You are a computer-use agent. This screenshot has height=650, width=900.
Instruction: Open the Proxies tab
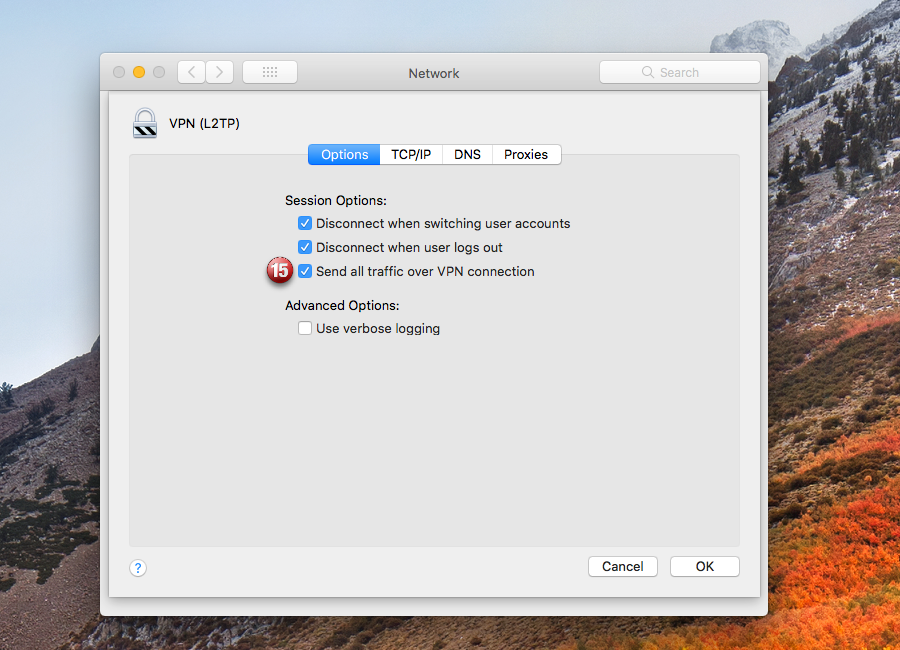pos(526,154)
